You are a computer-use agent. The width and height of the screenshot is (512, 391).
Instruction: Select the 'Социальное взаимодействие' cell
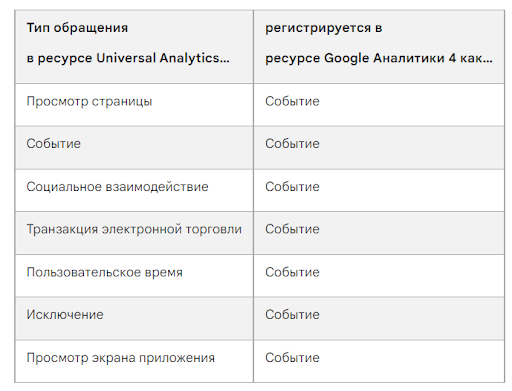coord(134,190)
